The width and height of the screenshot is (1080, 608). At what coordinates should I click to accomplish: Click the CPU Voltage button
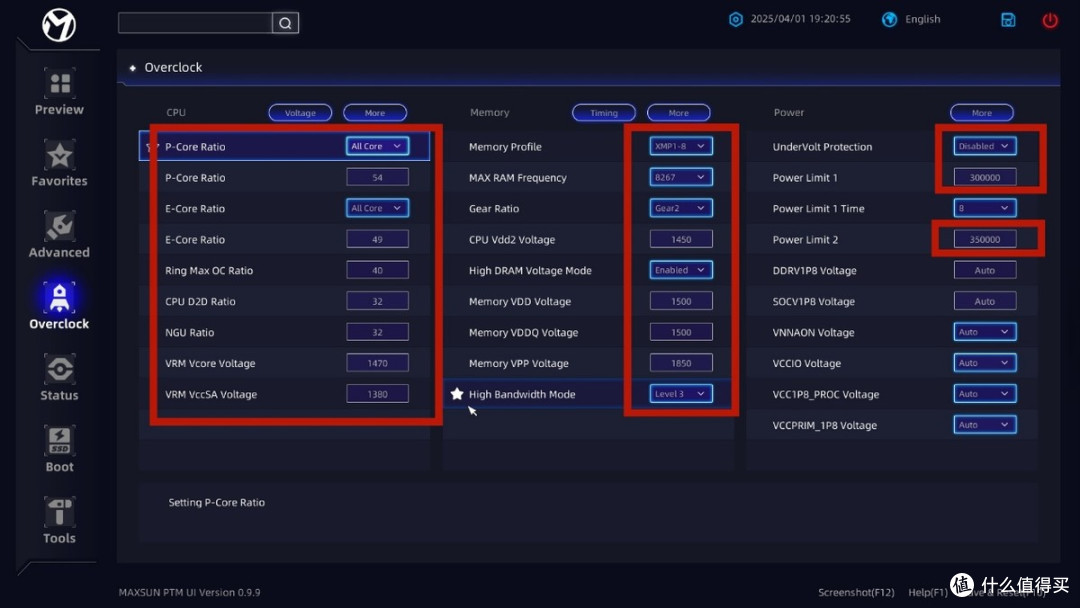(x=300, y=113)
